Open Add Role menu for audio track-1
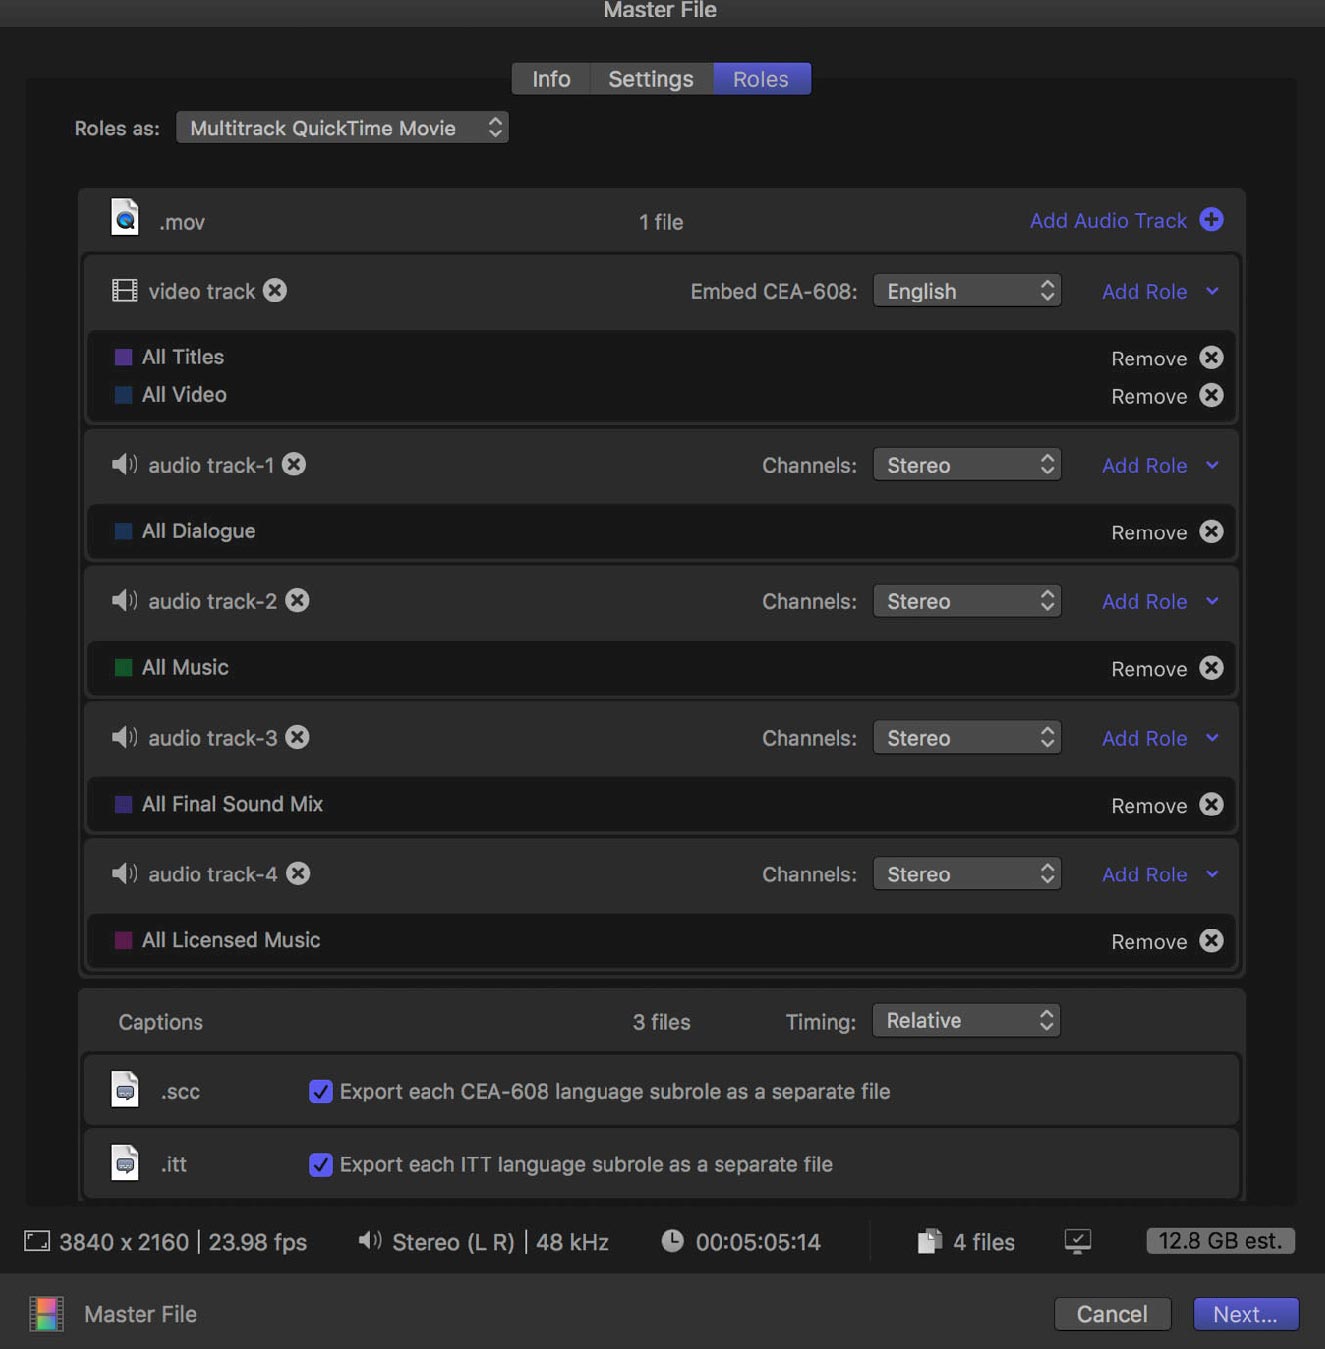Viewport: 1325px width, 1349px height. (x=1160, y=465)
